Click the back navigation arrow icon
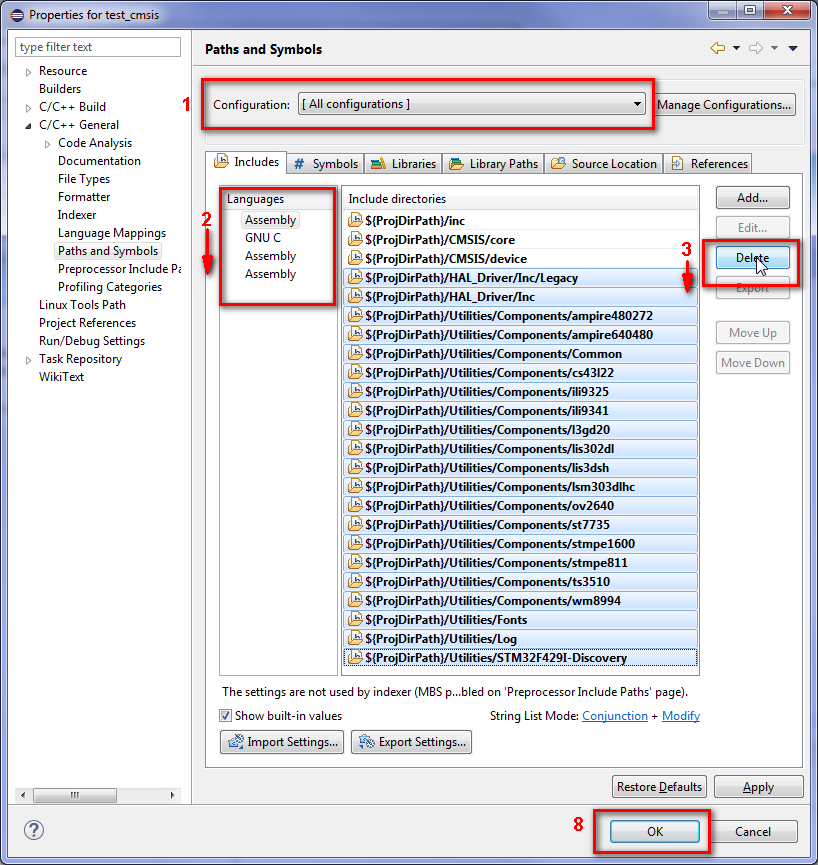Image resolution: width=818 pixels, height=865 pixels. [x=717, y=48]
